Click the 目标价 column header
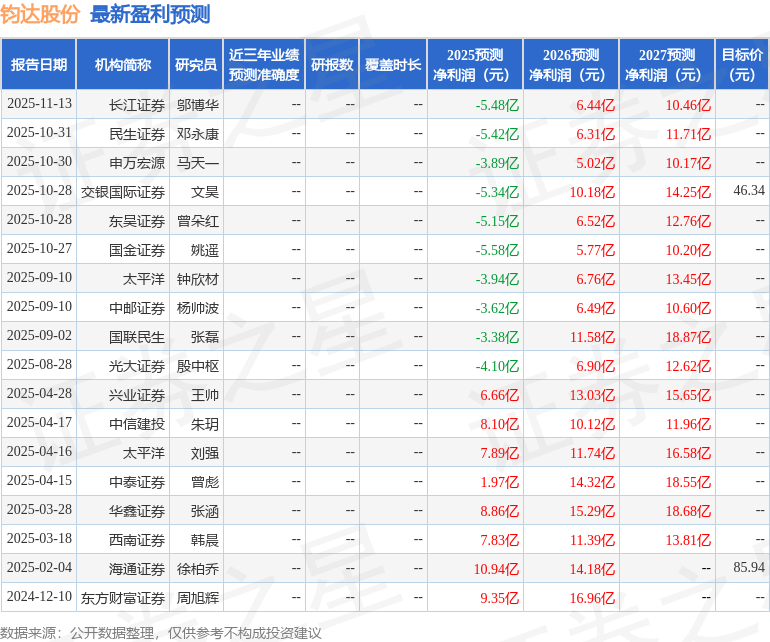The width and height of the screenshot is (770, 642). (x=742, y=65)
